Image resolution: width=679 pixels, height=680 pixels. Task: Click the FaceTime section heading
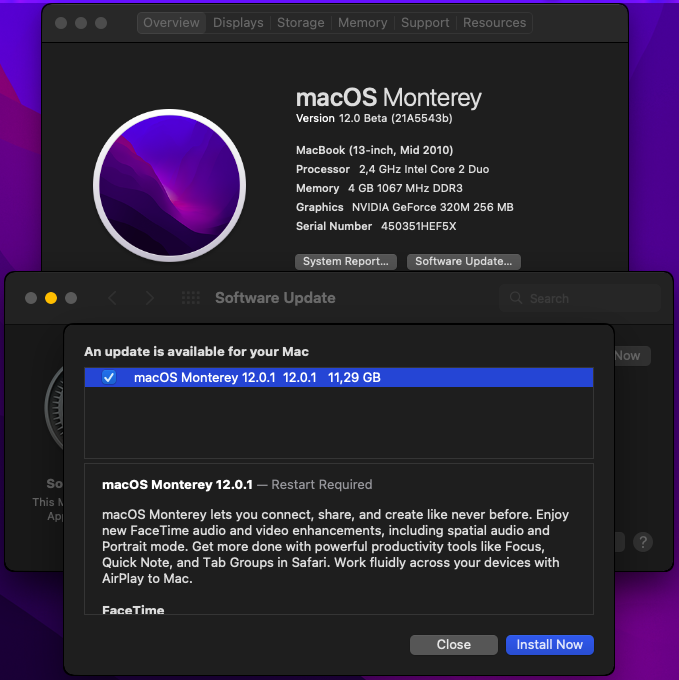133,609
